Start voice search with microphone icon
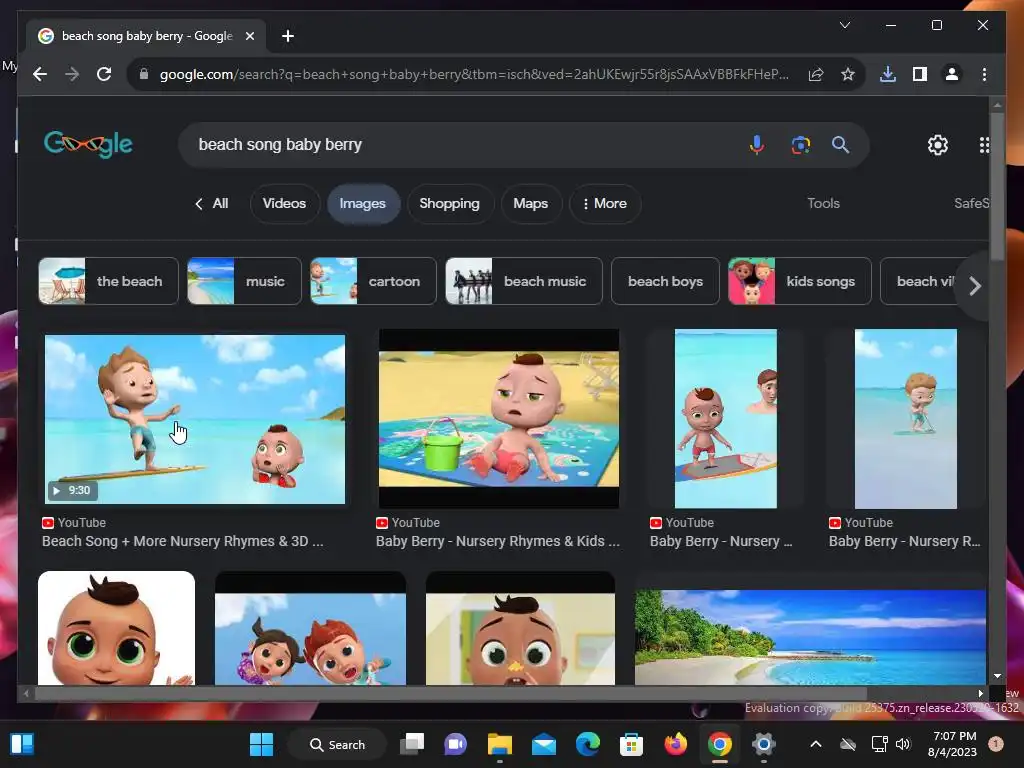The width and height of the screenshot is (1024, 768). click(757, 144)
